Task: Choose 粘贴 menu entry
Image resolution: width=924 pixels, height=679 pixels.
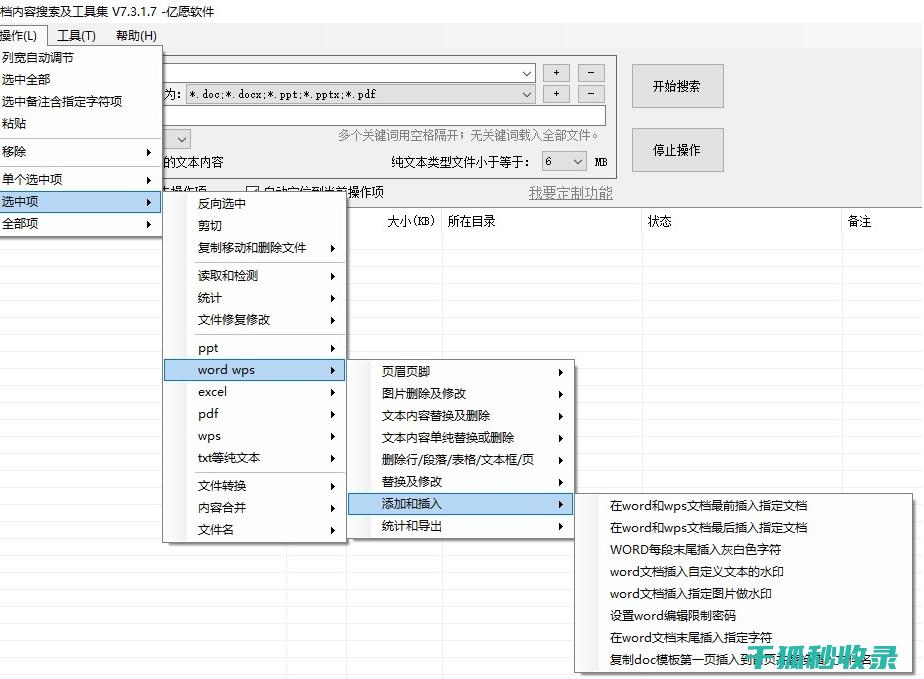Action: click(x=80, y=124)
